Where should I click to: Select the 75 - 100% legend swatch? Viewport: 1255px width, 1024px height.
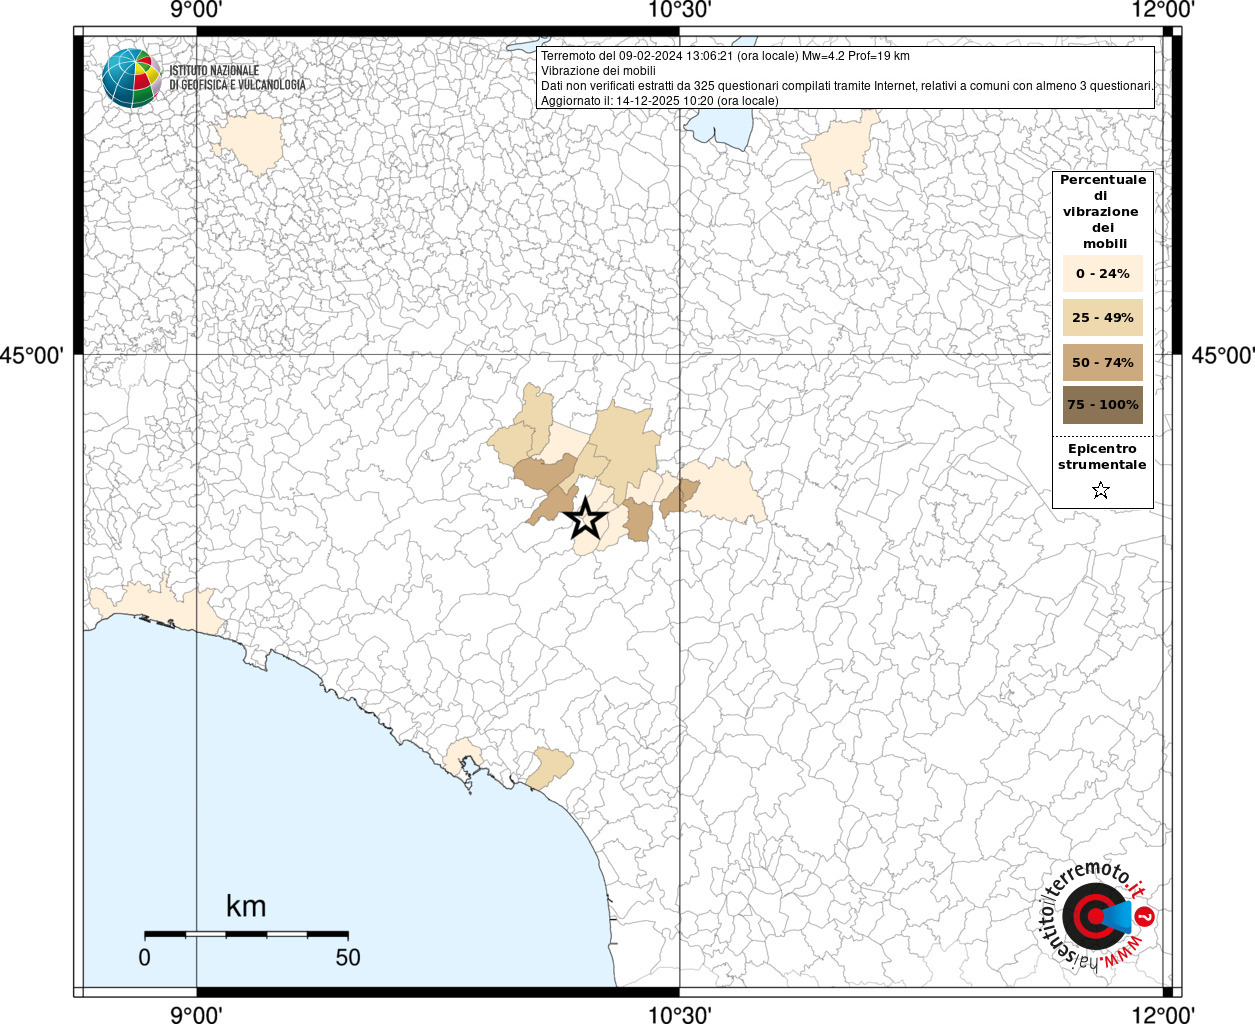coord(1102,405)
